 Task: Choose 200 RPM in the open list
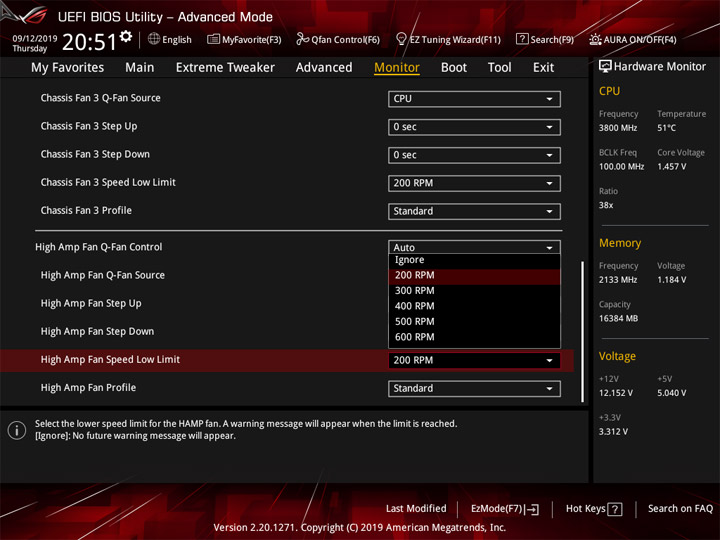click(474, 276)
